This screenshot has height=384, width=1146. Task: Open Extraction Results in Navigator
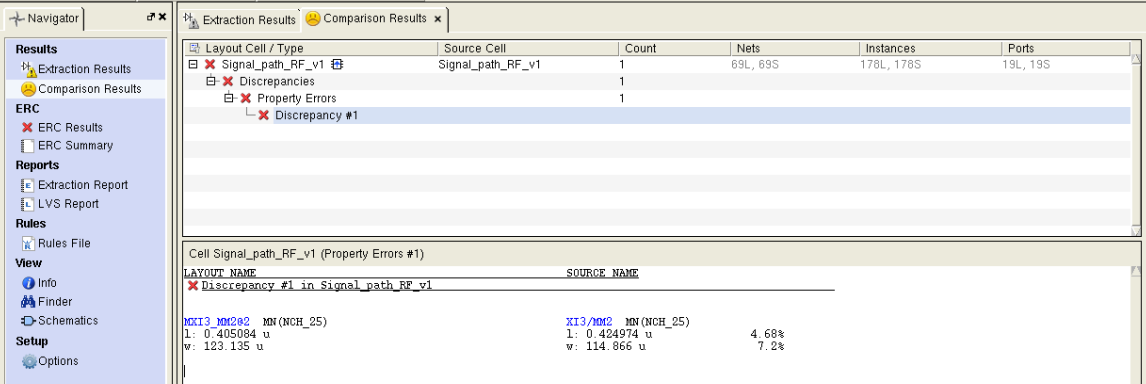click(x=77, y=69)
